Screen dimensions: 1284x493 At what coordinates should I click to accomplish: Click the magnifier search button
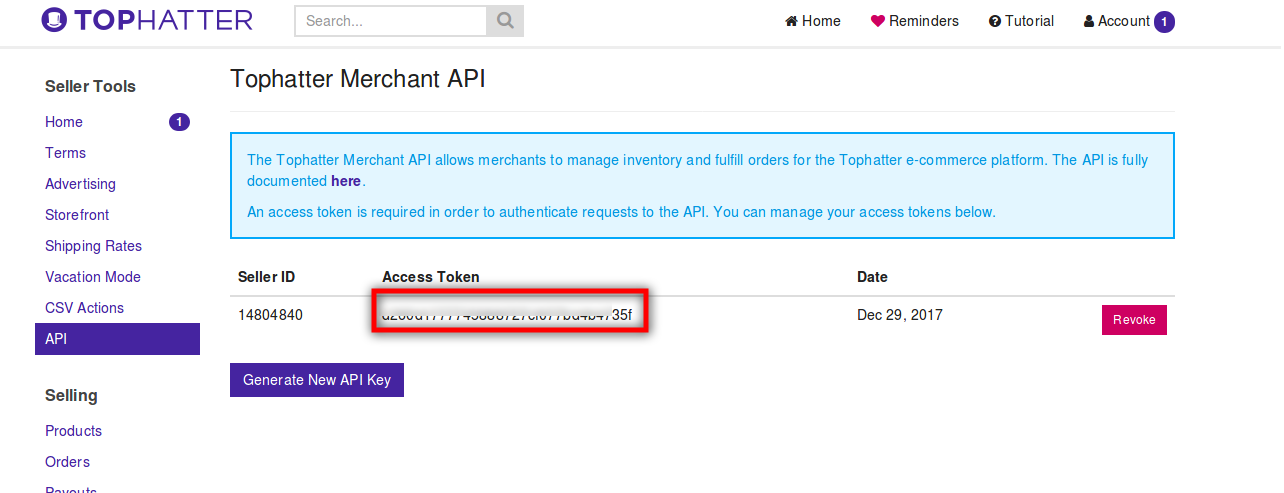point(505,21)
